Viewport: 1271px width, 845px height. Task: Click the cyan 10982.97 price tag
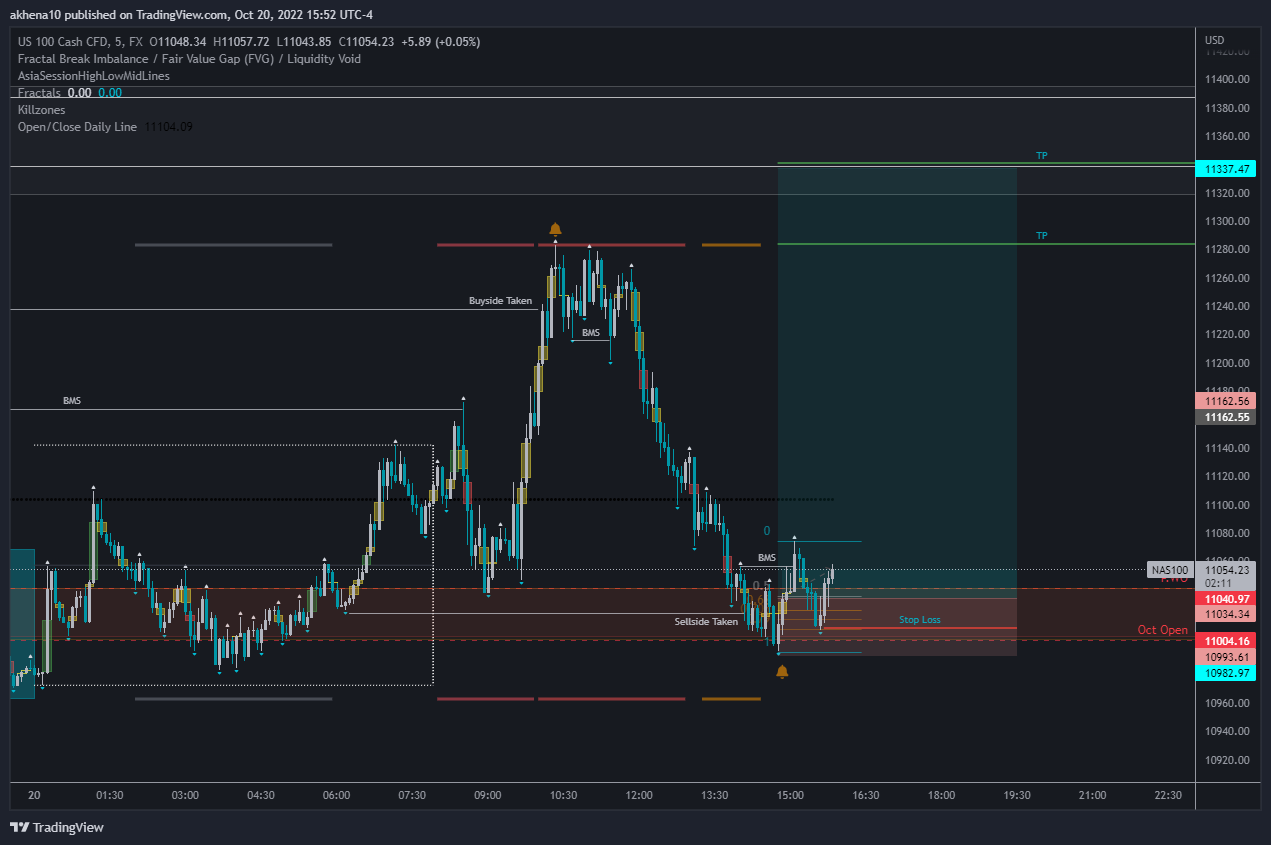(1225, 673)
